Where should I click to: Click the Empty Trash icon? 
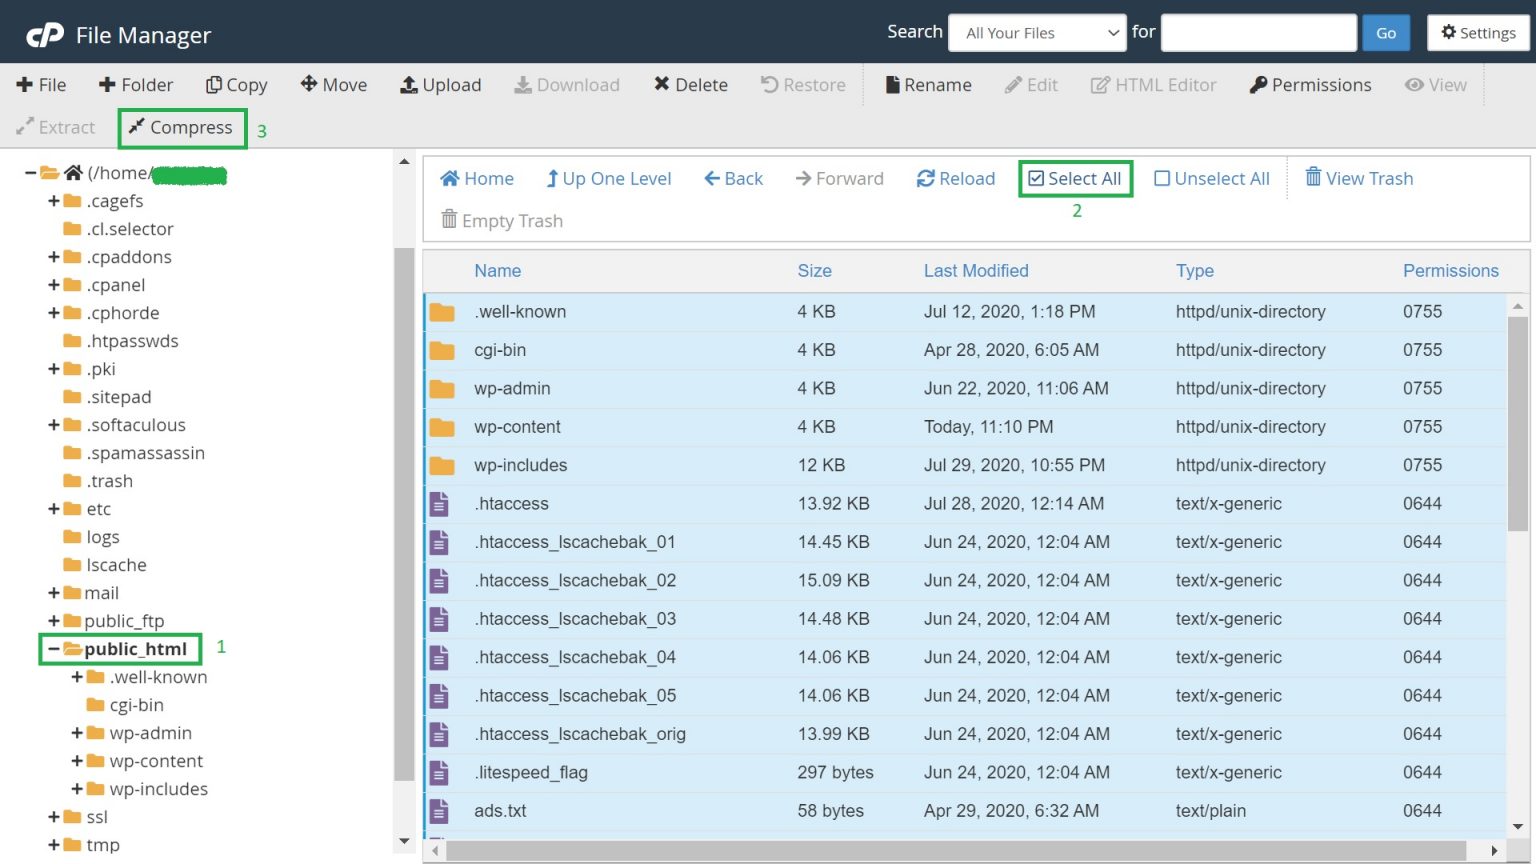pos(502,220)
